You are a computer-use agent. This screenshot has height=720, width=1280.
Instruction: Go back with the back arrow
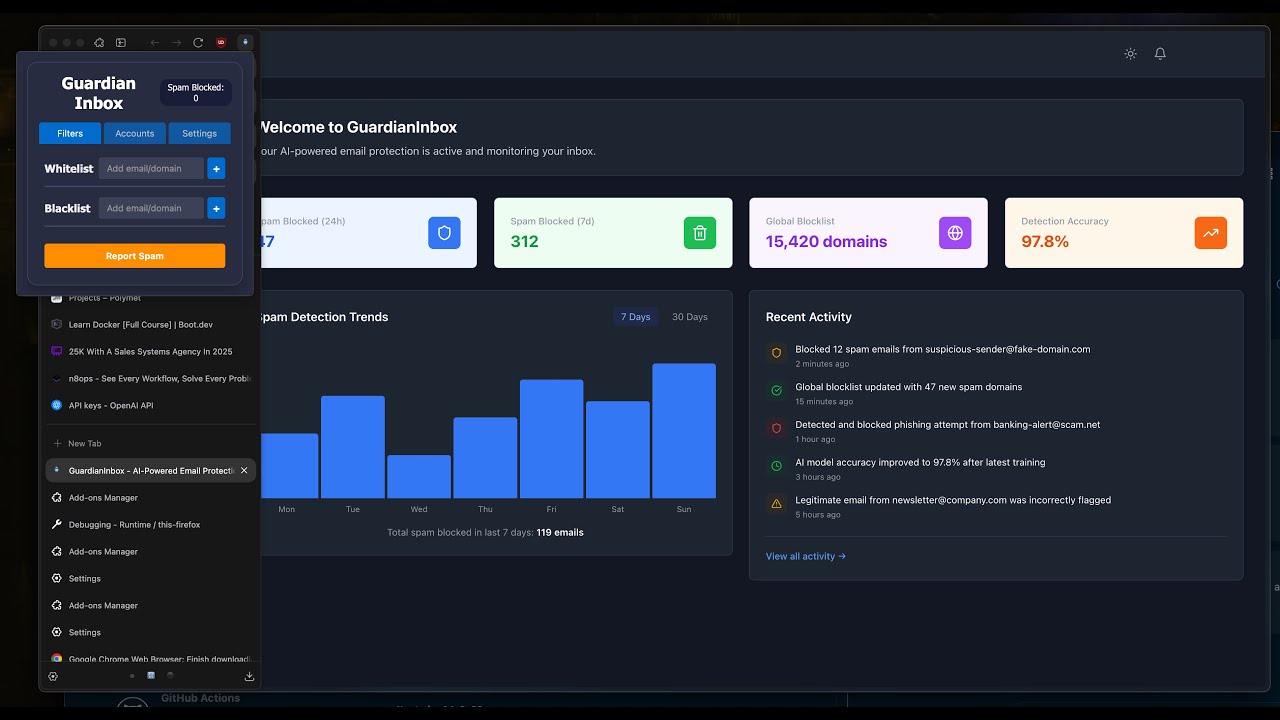tap(155, 42)
